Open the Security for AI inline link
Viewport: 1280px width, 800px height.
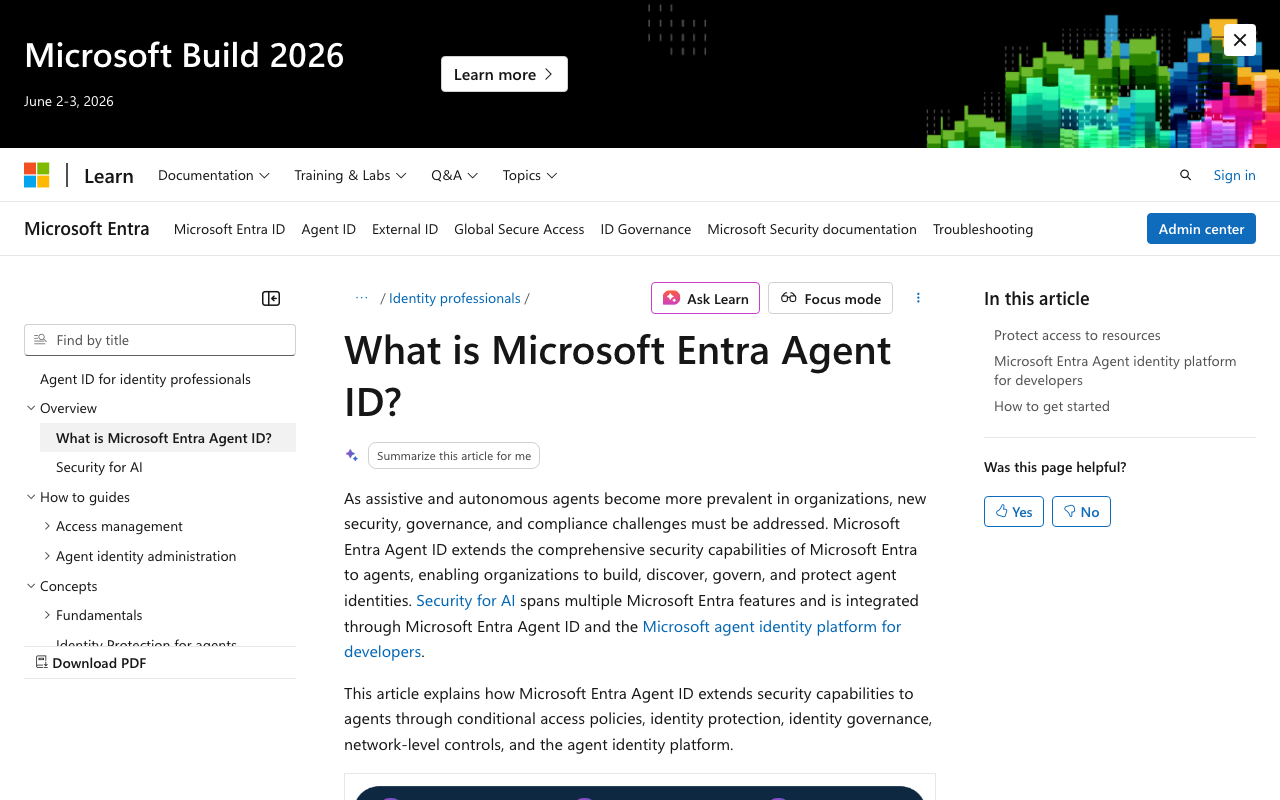pos(466,600)
